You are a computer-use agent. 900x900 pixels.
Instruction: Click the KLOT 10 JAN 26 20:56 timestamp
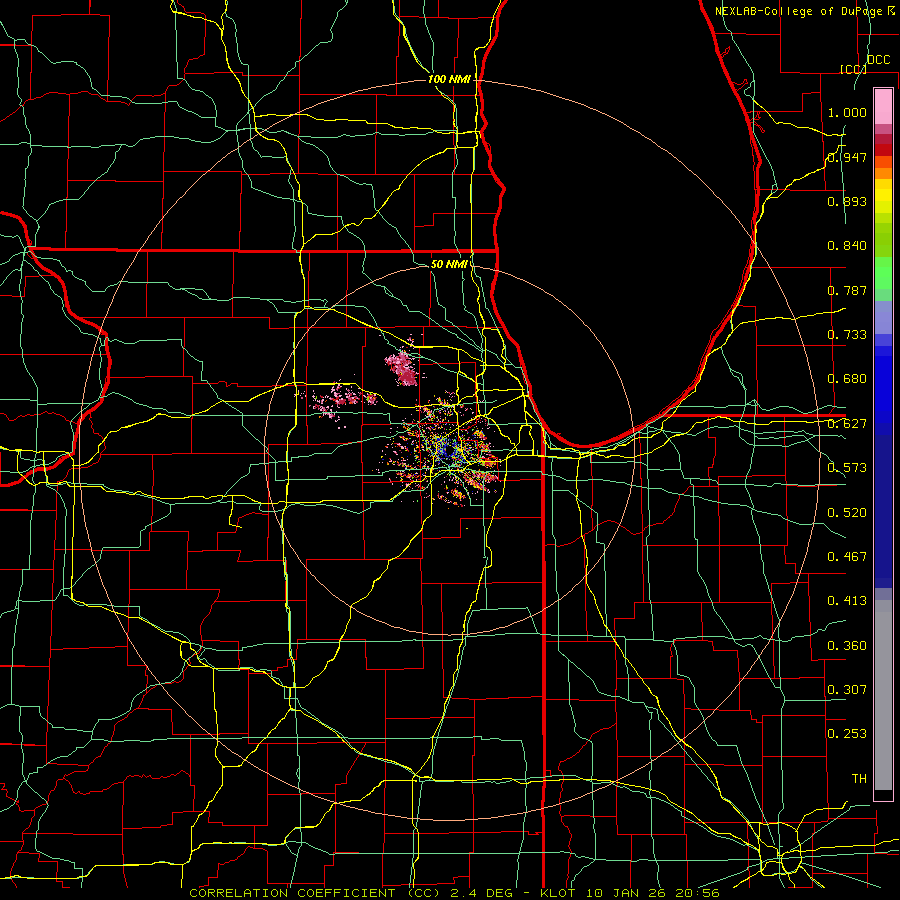(x=630, y=893)
